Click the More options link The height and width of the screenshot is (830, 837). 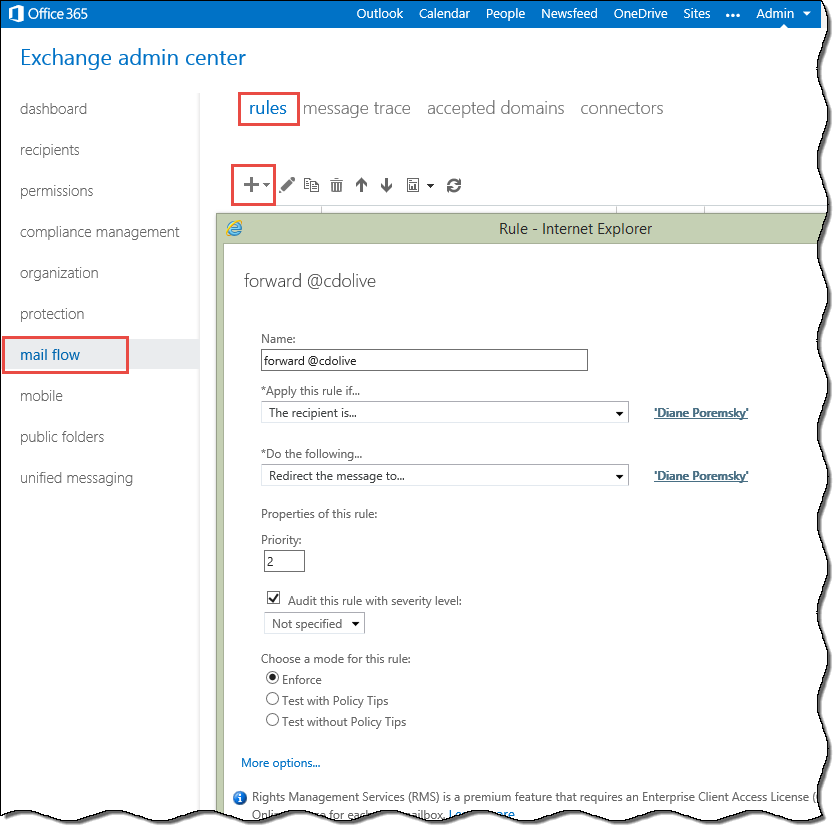click(280, 763)
